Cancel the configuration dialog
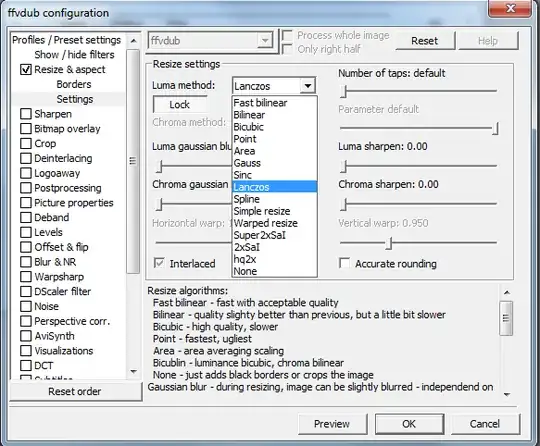Viewport: 540px width, 446px height. (x=485, y=424)
